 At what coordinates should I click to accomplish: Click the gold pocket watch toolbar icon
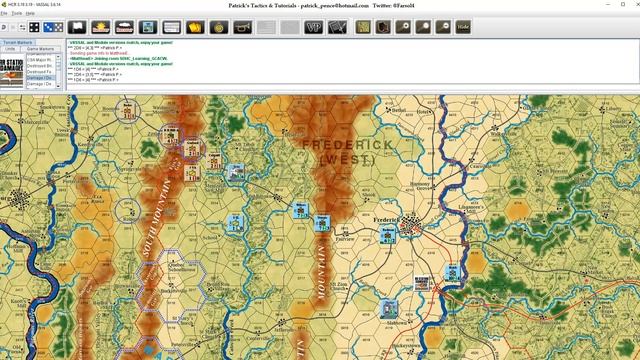click(219, 27)
